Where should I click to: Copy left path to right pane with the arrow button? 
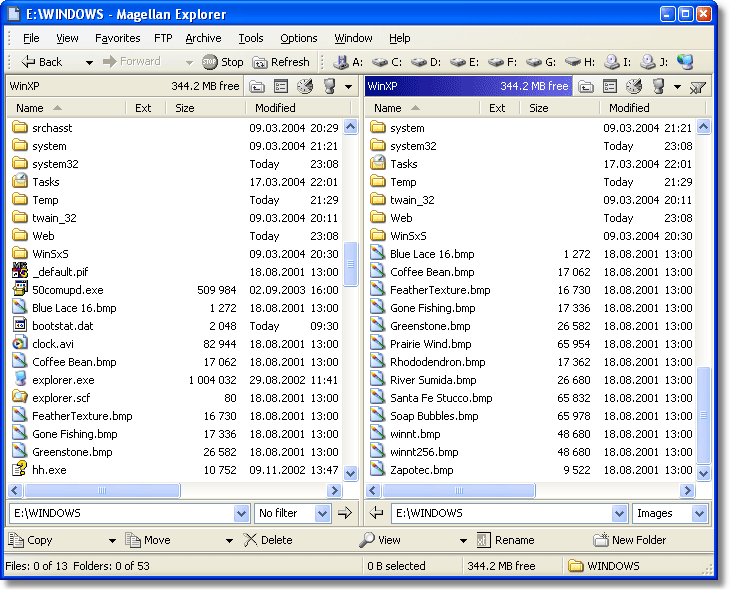click(x=345, y=513)
